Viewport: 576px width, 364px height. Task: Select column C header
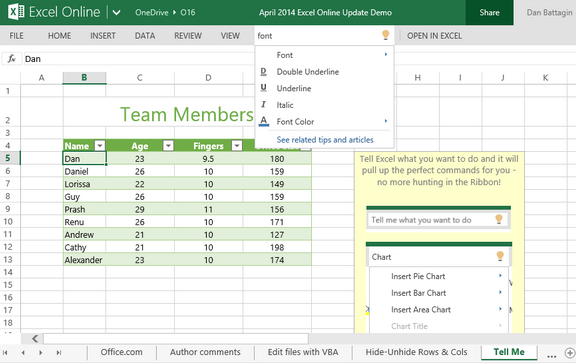click(140, 78)
